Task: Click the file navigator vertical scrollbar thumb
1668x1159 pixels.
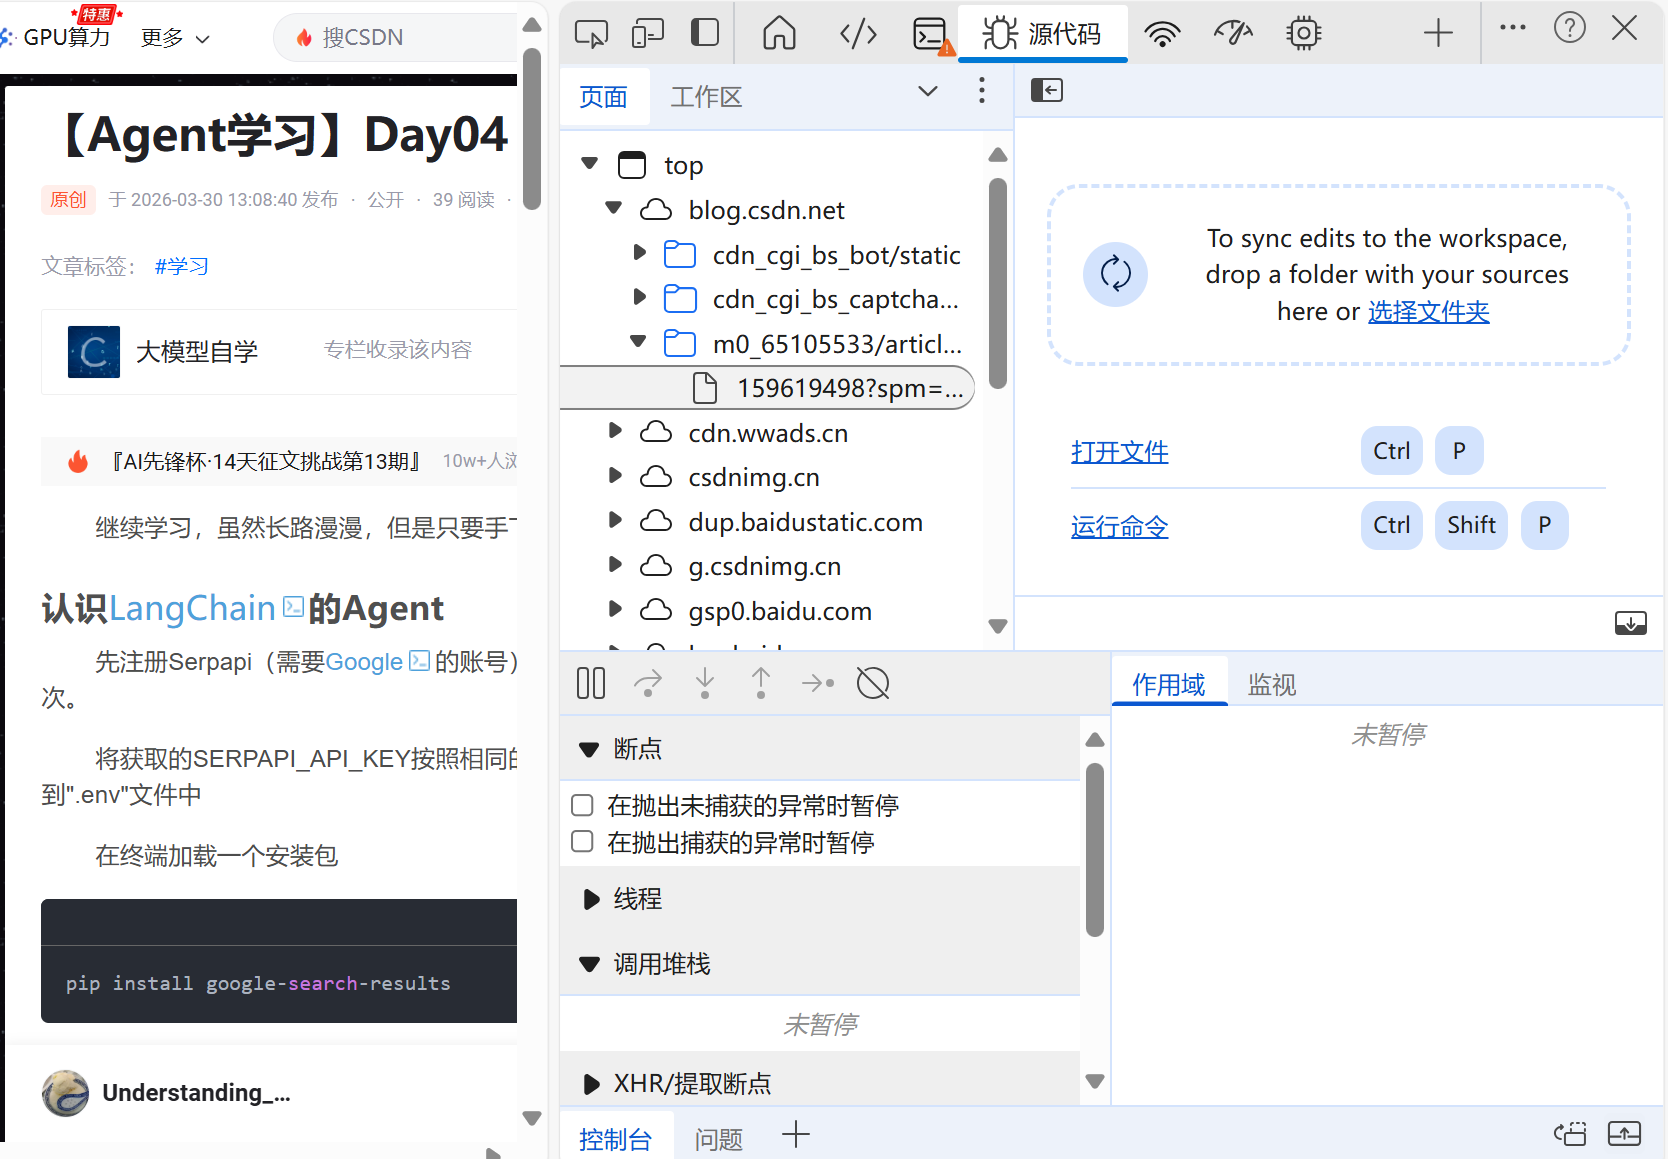Action: [997, 283]
